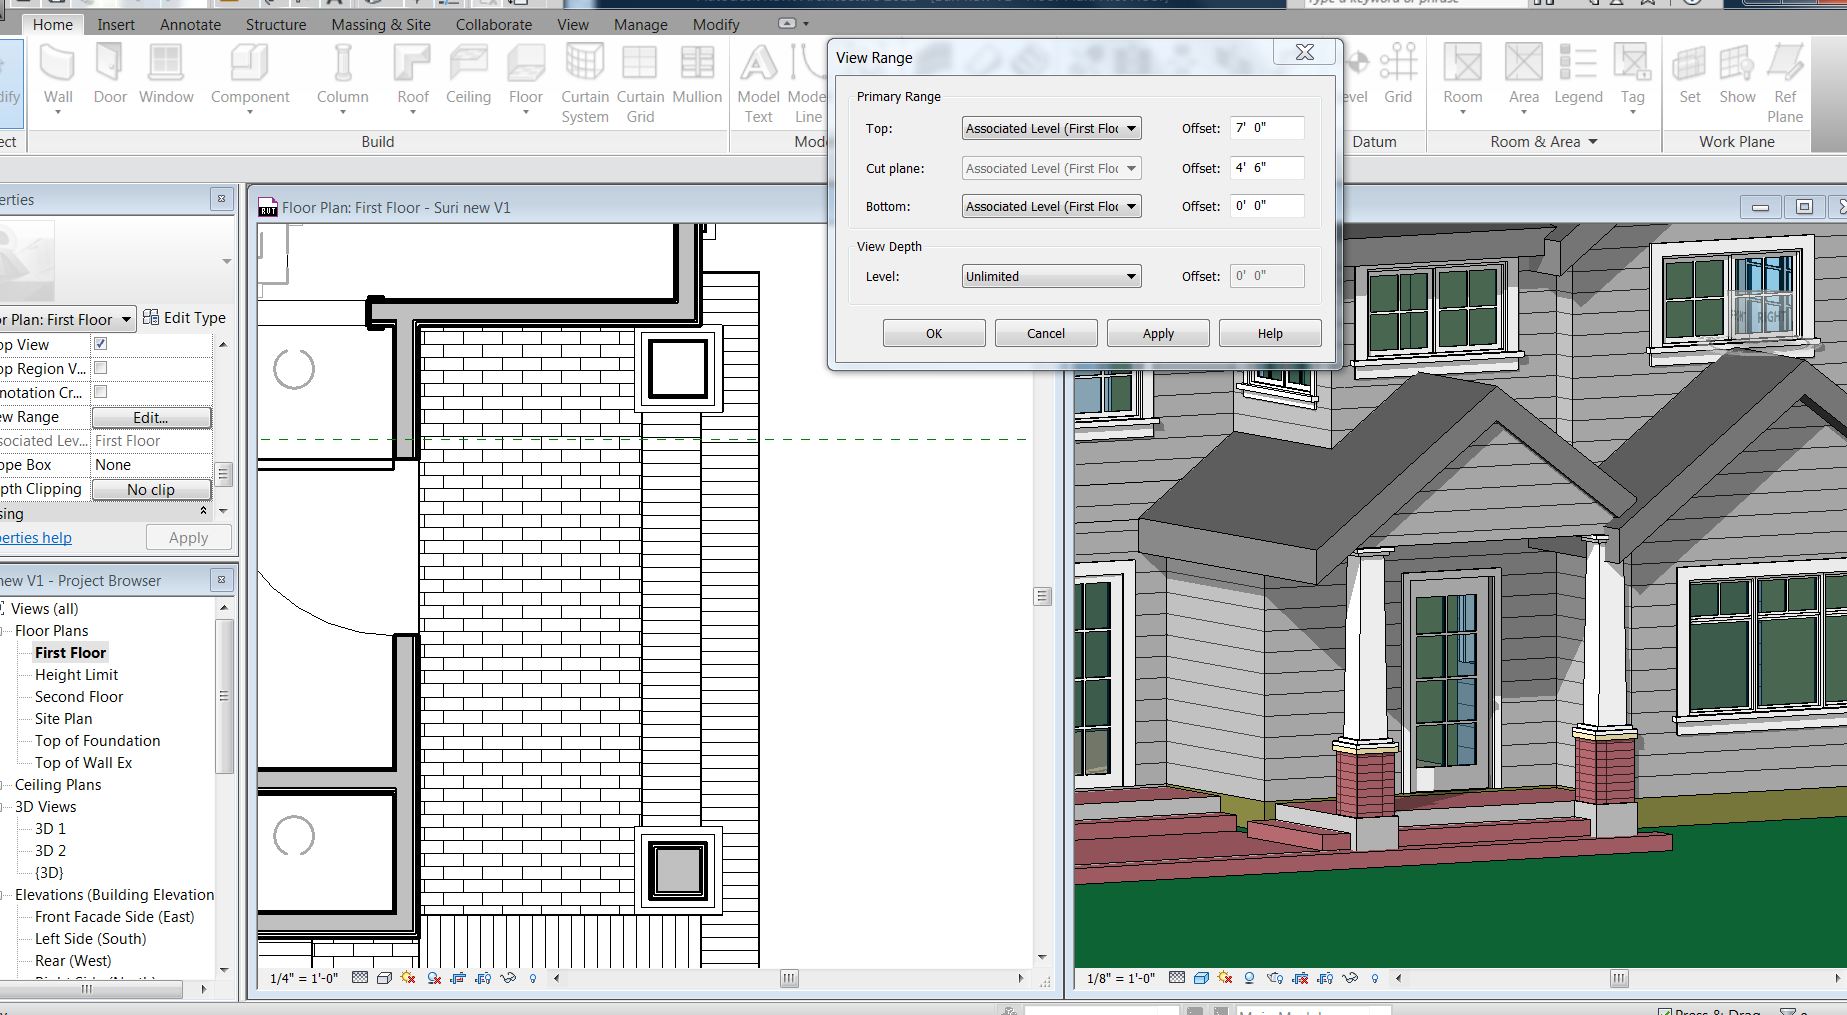Open the Massing & Site tab
Screen dimensions: 1847x1015
381,24
